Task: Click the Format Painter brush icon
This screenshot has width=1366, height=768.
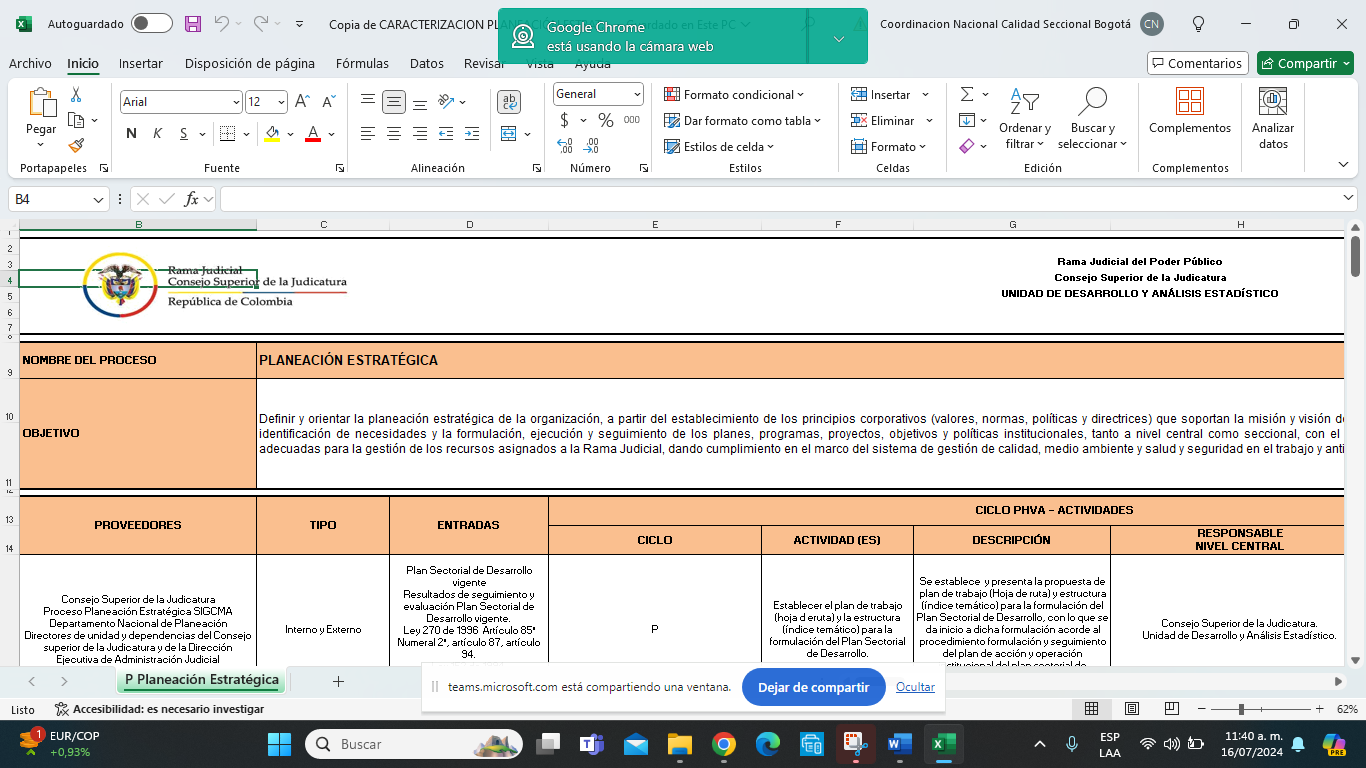Action: [x=76, y=146]
